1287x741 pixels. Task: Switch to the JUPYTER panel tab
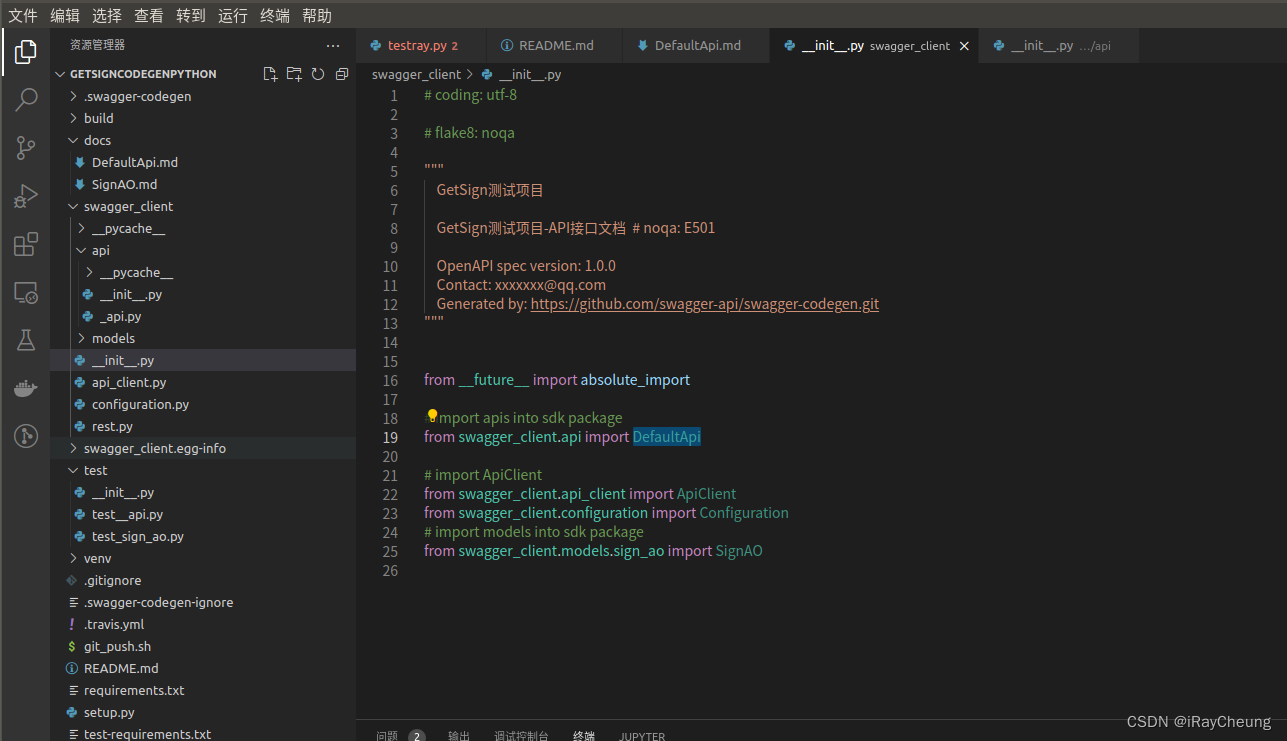point(642,735)
